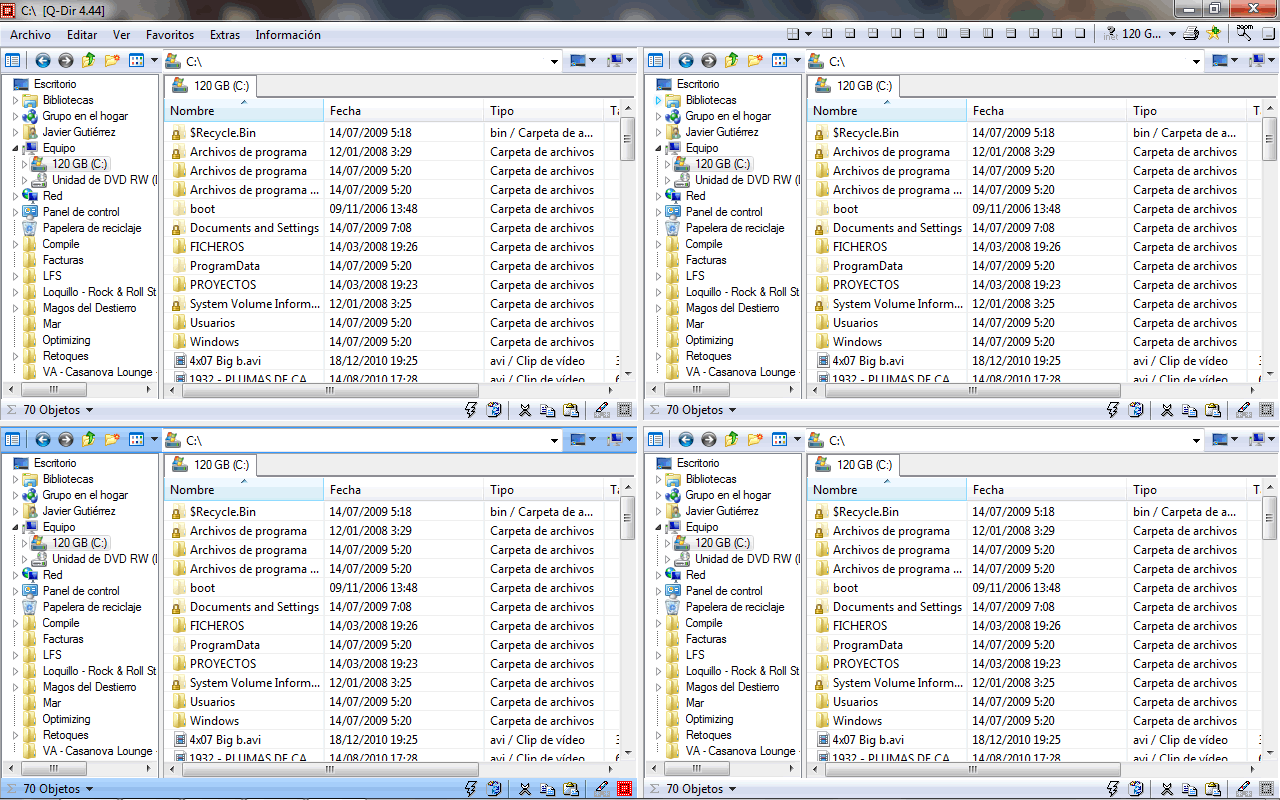This screenshot has height=800, width=1280.
Task: Open the Favoritos menu
Action: [170, 35]
